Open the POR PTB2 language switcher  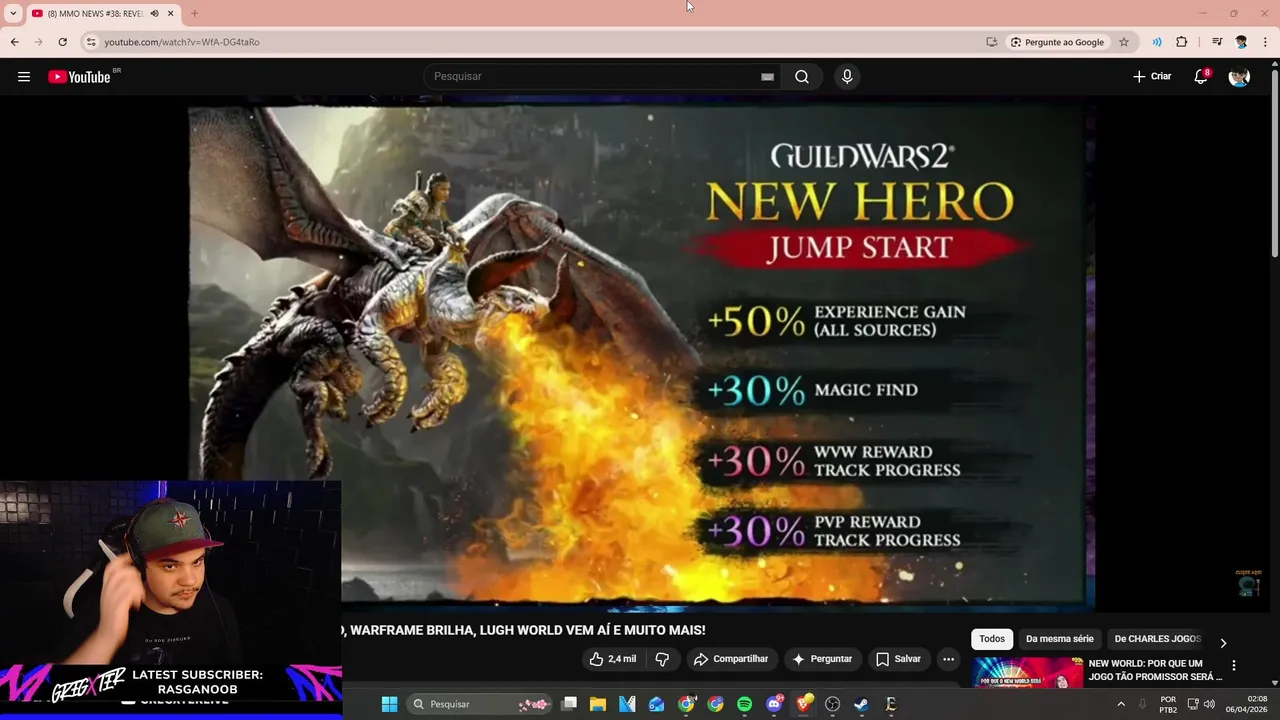[1168, 704]
